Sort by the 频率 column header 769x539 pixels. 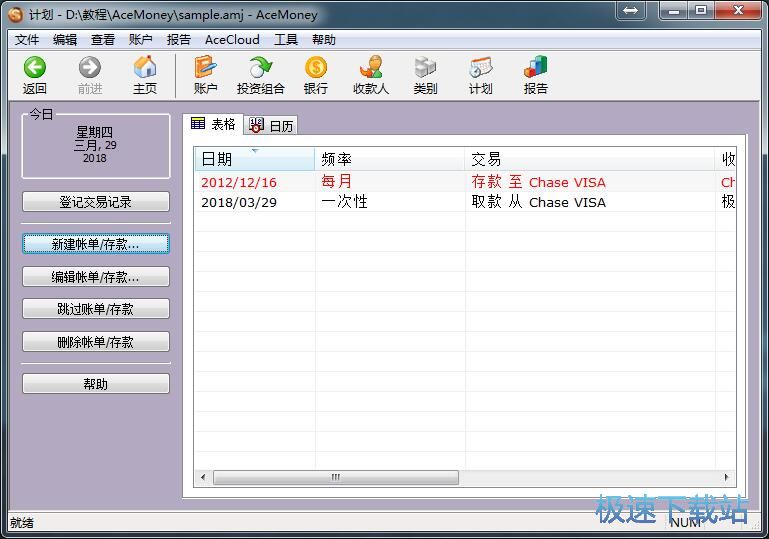[x=389, y=159]
